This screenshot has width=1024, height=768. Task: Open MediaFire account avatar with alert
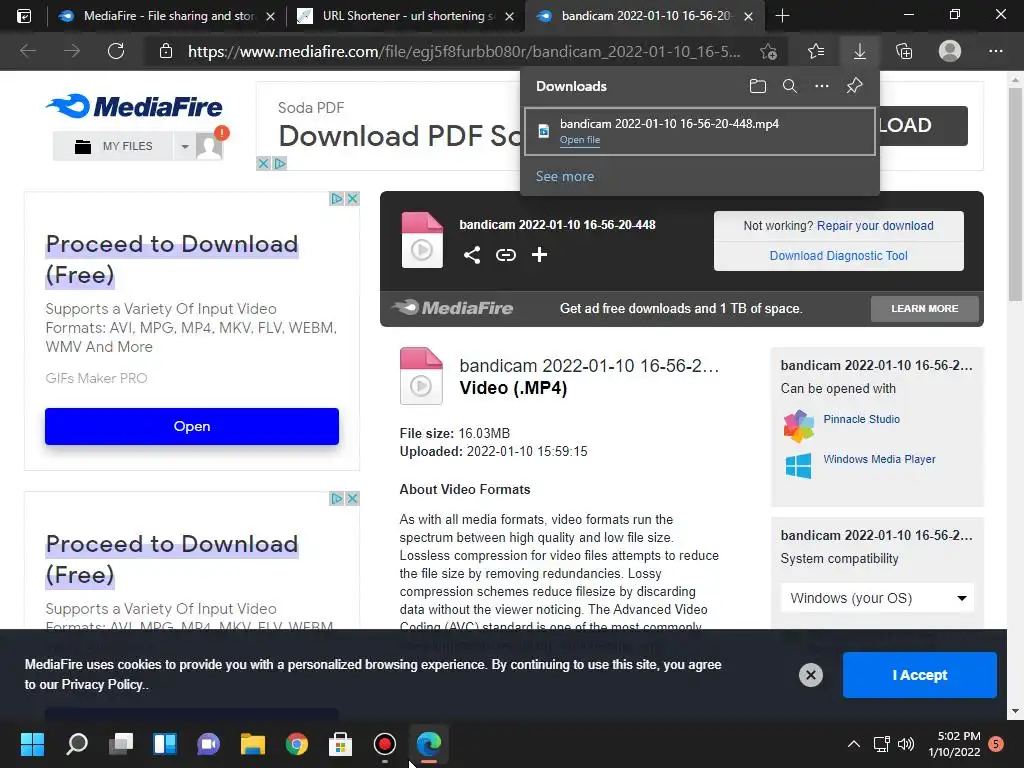210,145
